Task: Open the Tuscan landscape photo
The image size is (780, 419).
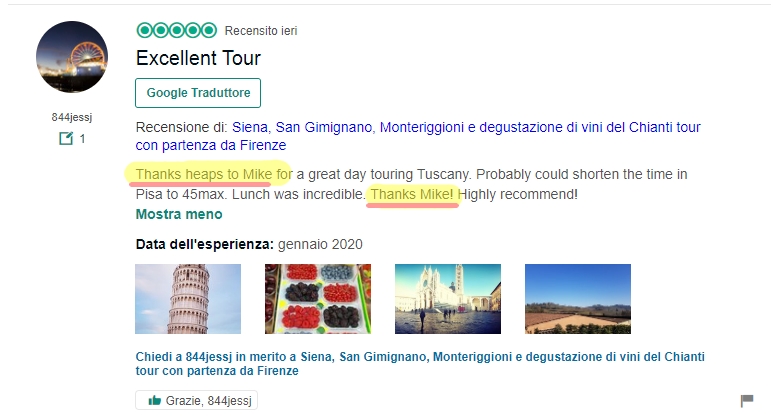Action: (578, 299)
